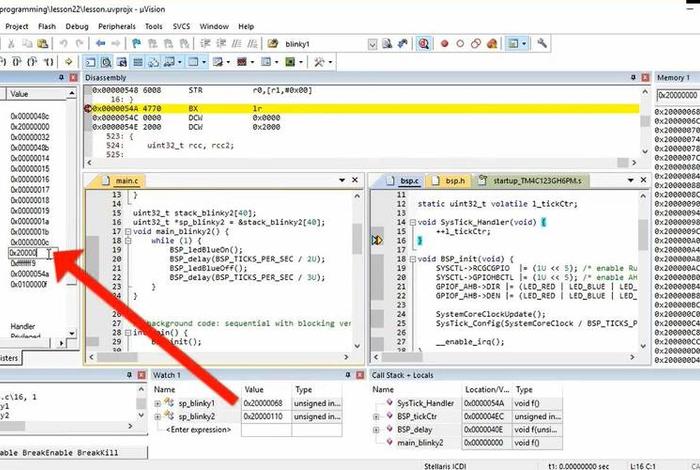Click Run to Cursor Line icon

48,62
